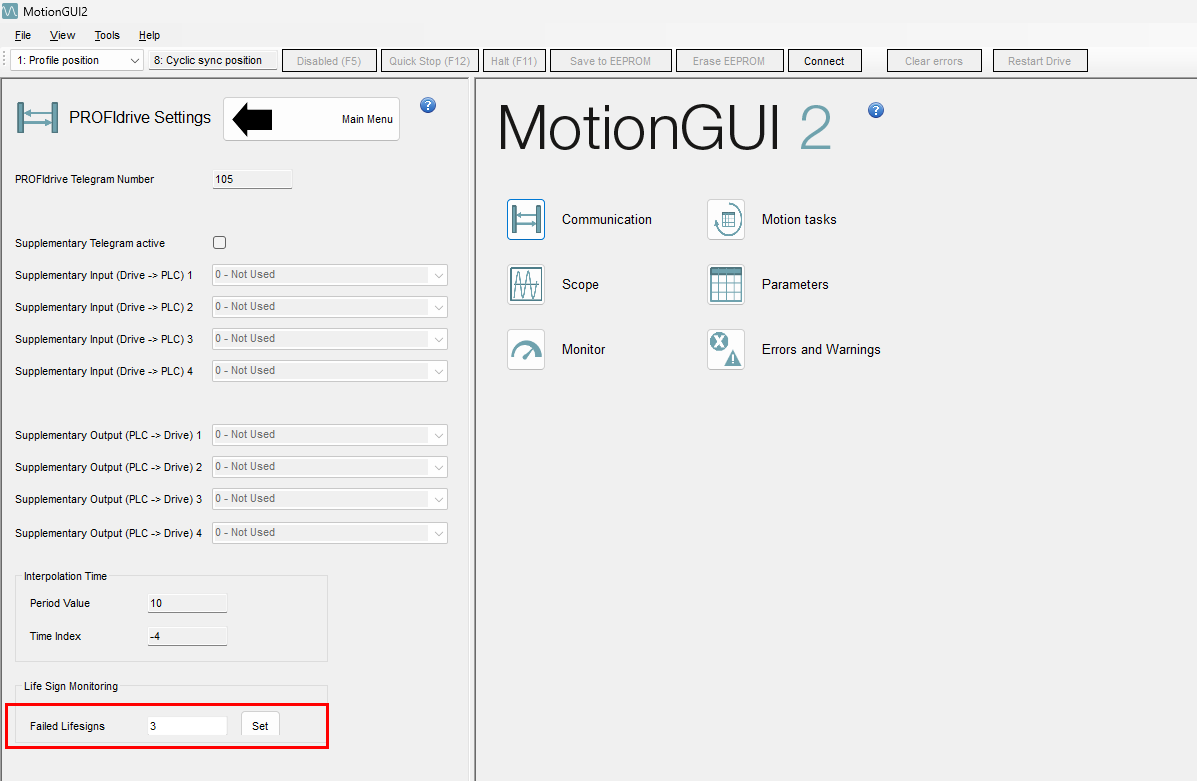Click the Interpolation Time group label
Image resolution: width=1197 pixels, height=781 pixels.
click(65, 576)
